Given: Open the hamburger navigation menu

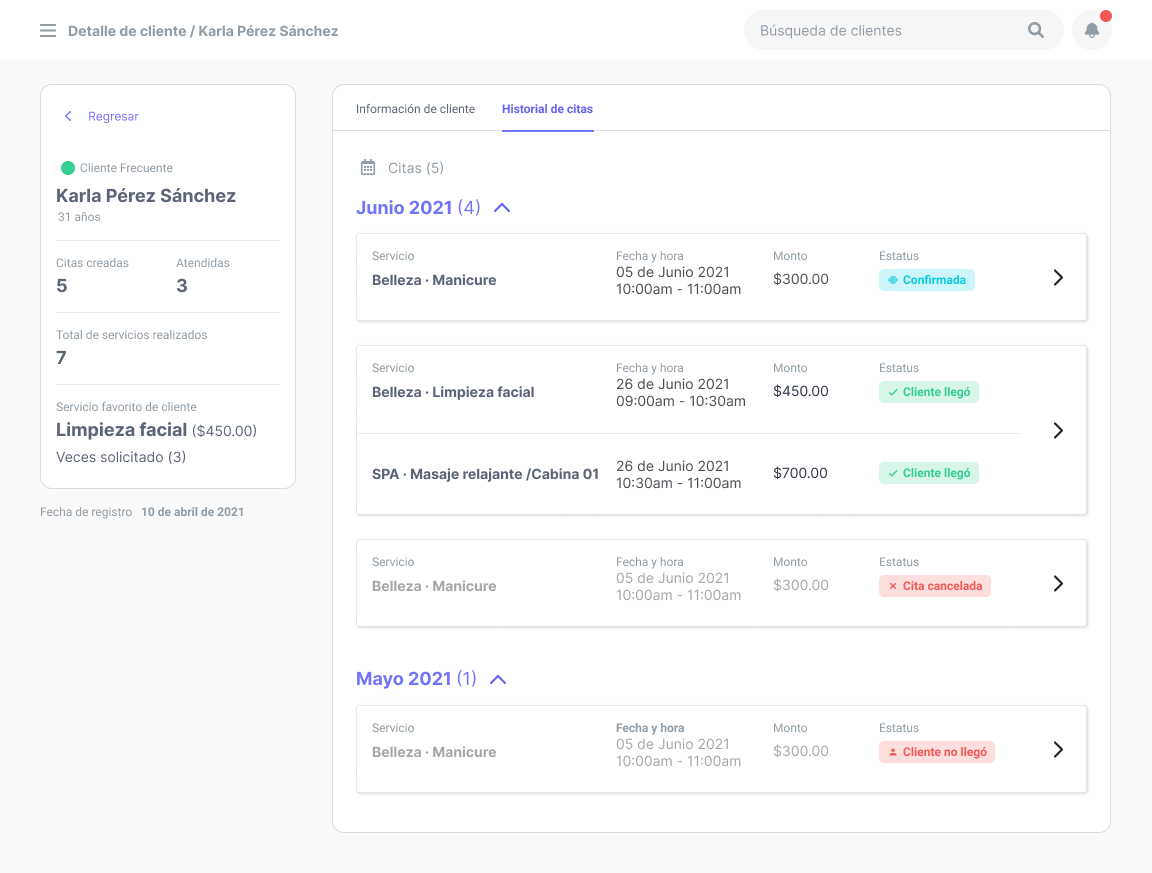Looking at the screenshot, I should click(47, 30).
